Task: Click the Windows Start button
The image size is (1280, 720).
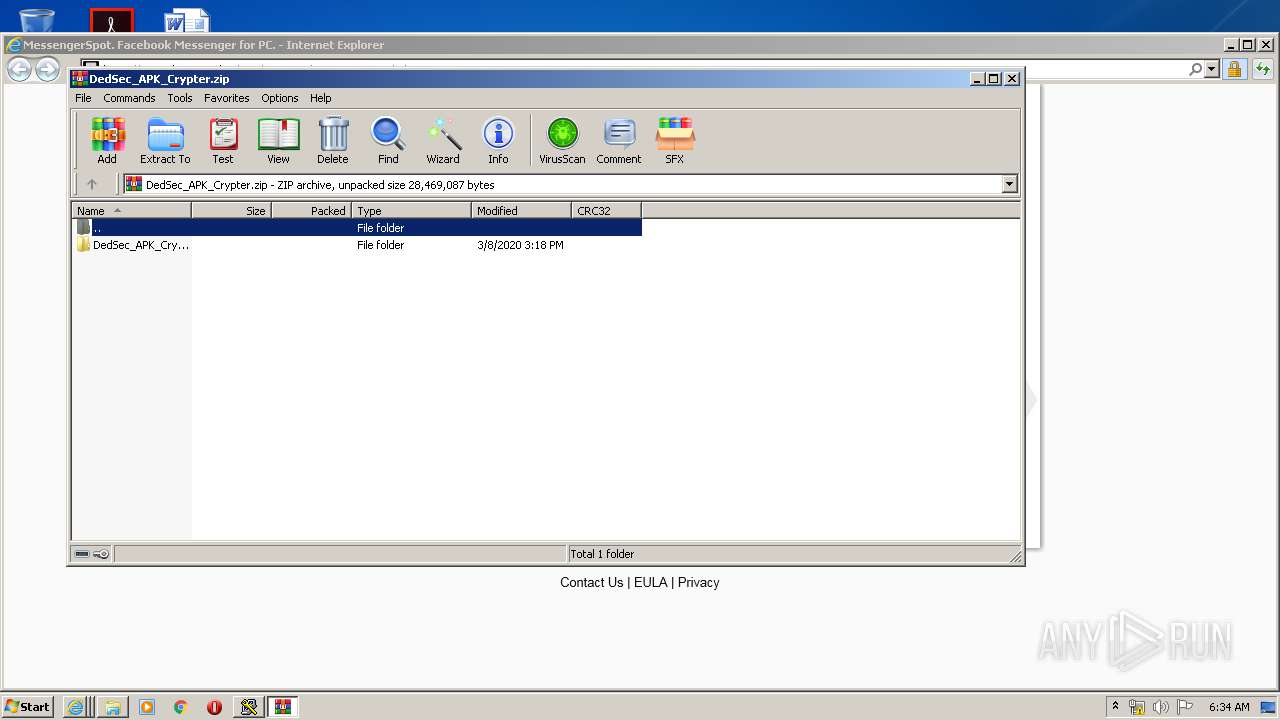Action: [x=27, y=707]
